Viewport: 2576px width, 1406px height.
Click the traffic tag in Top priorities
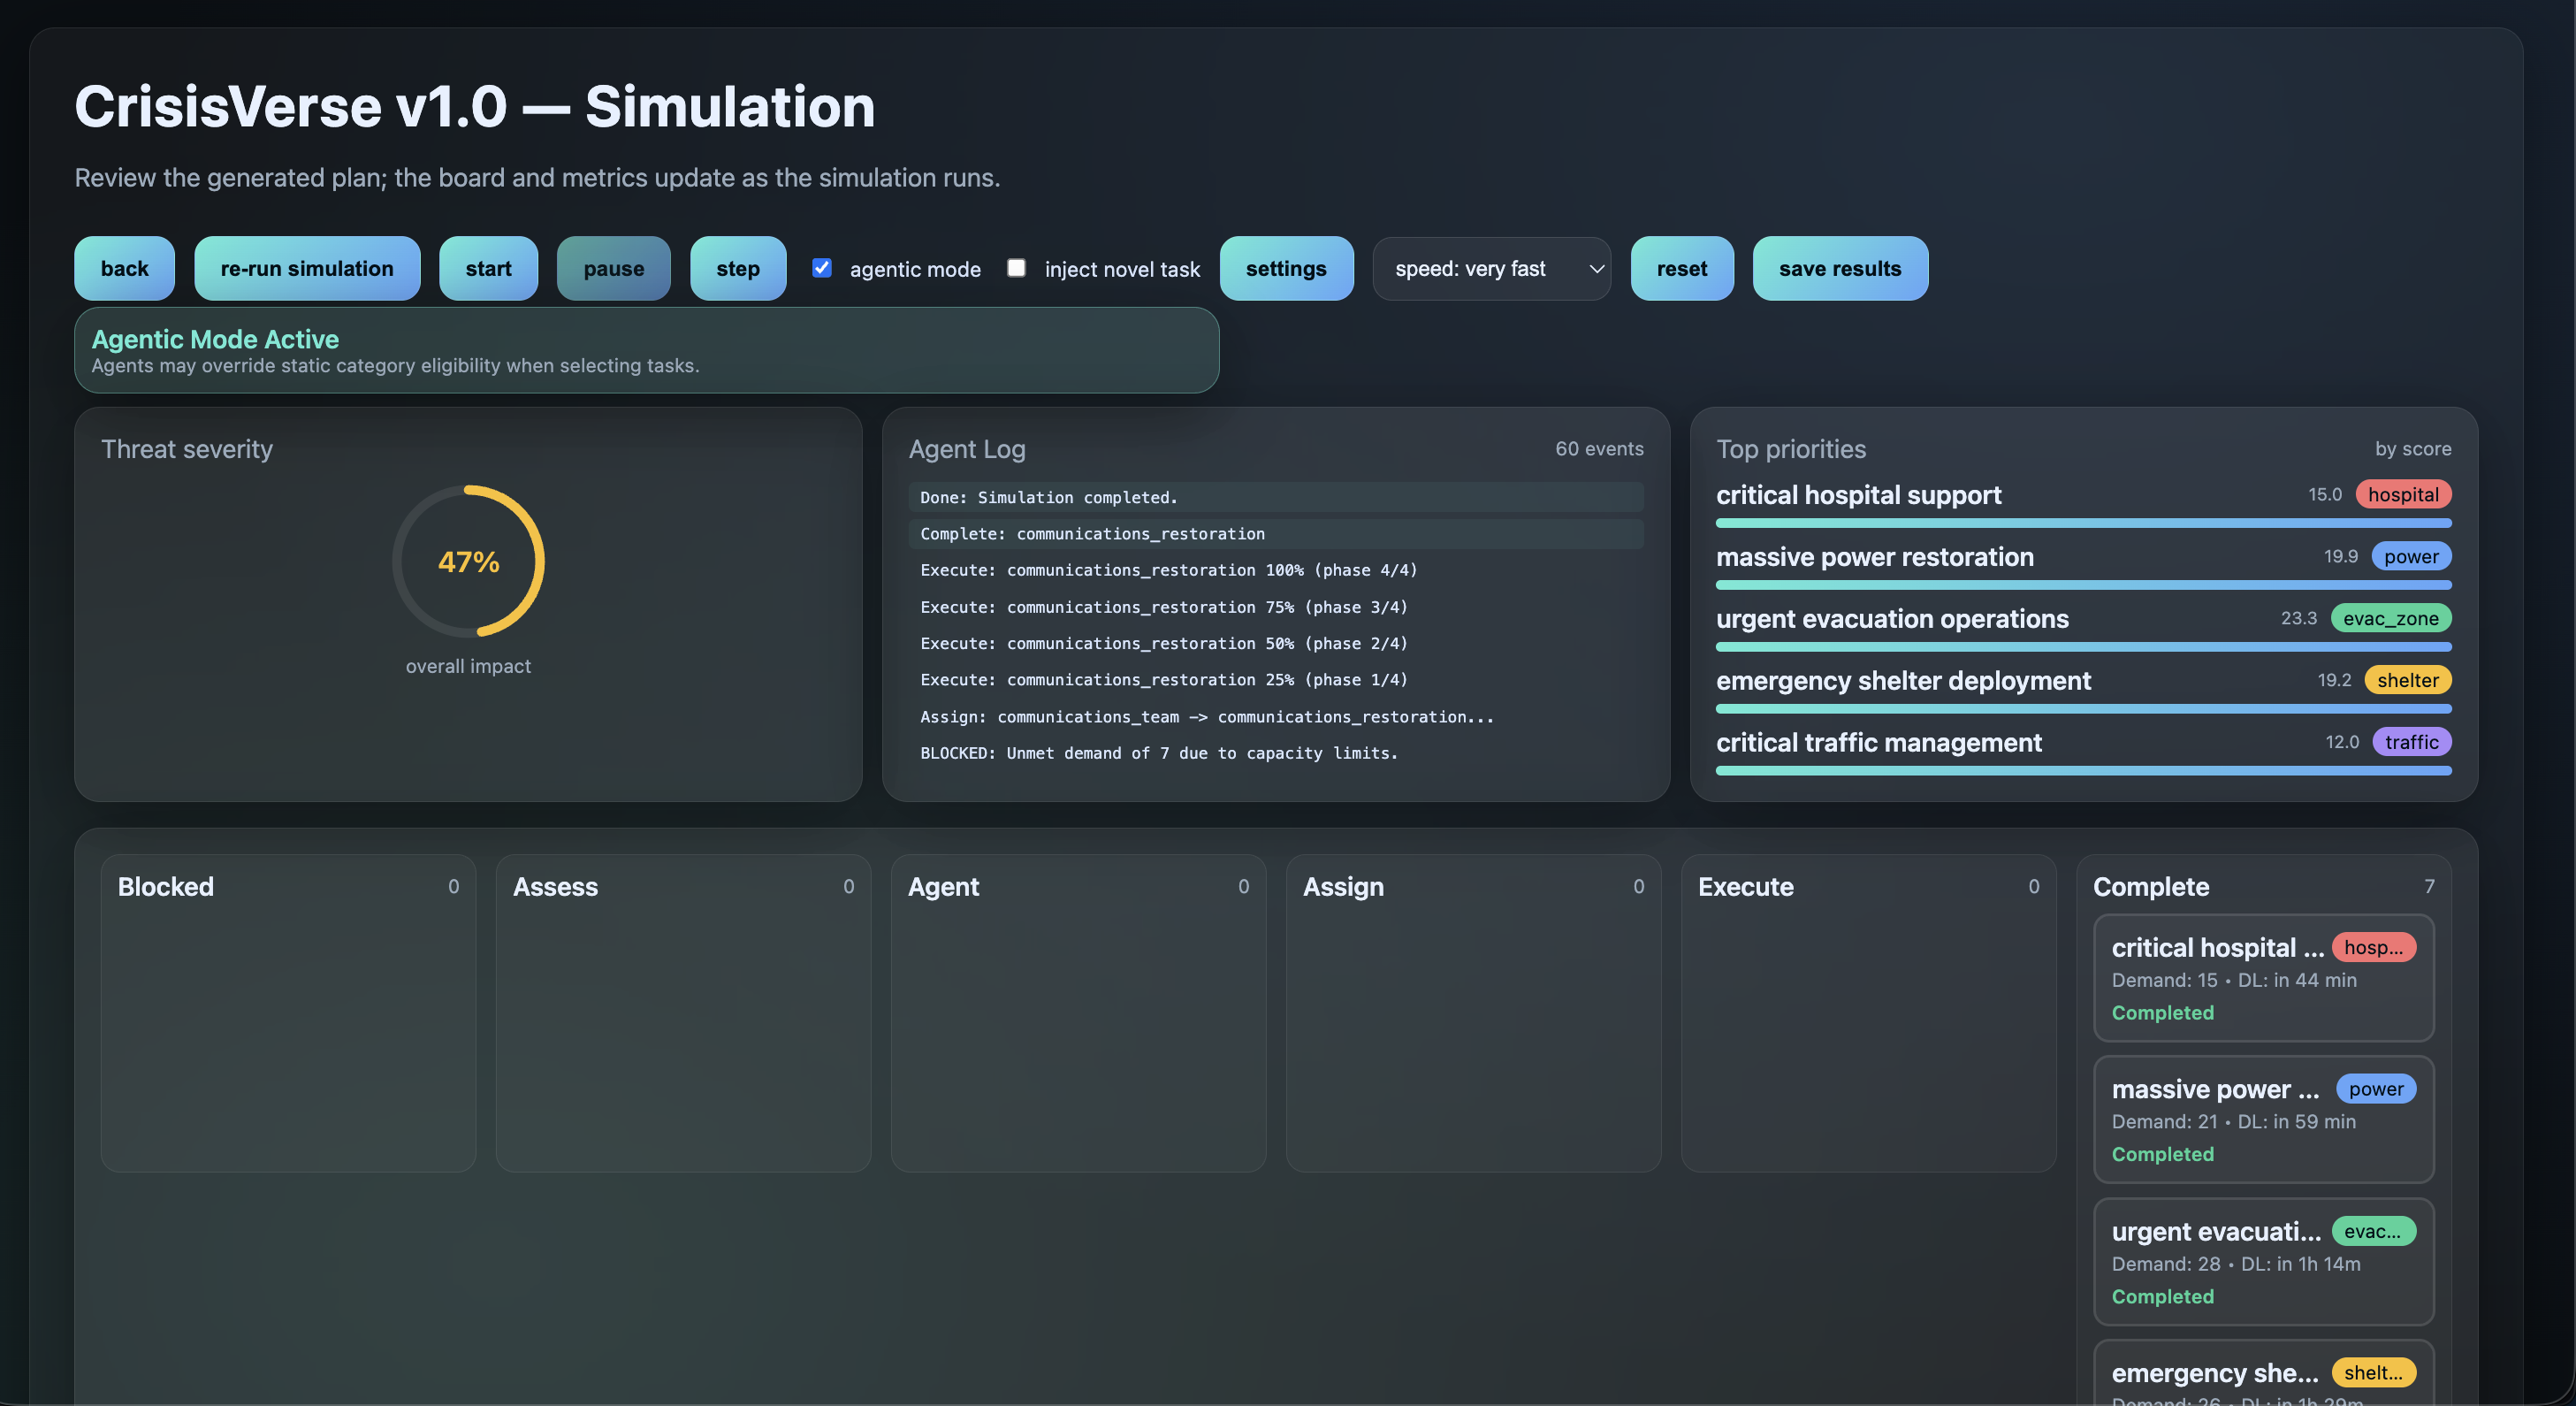point(2410,742)
